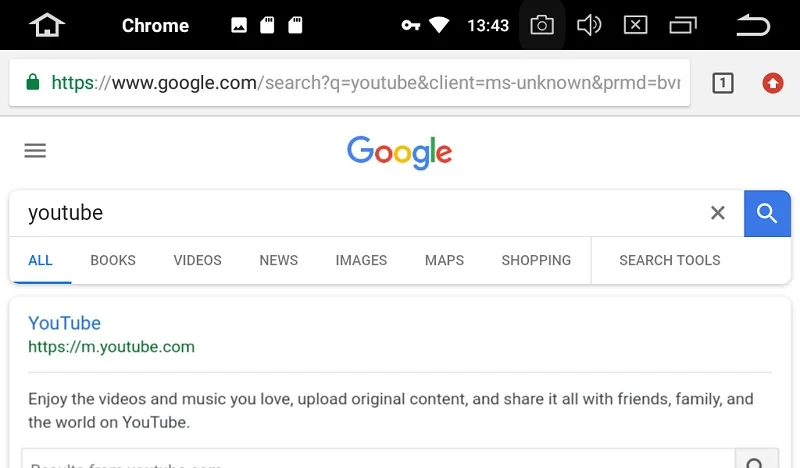The image size is (800, 468).
Task: Click the blue search magnifier button
Action: [x=767, y=213]
